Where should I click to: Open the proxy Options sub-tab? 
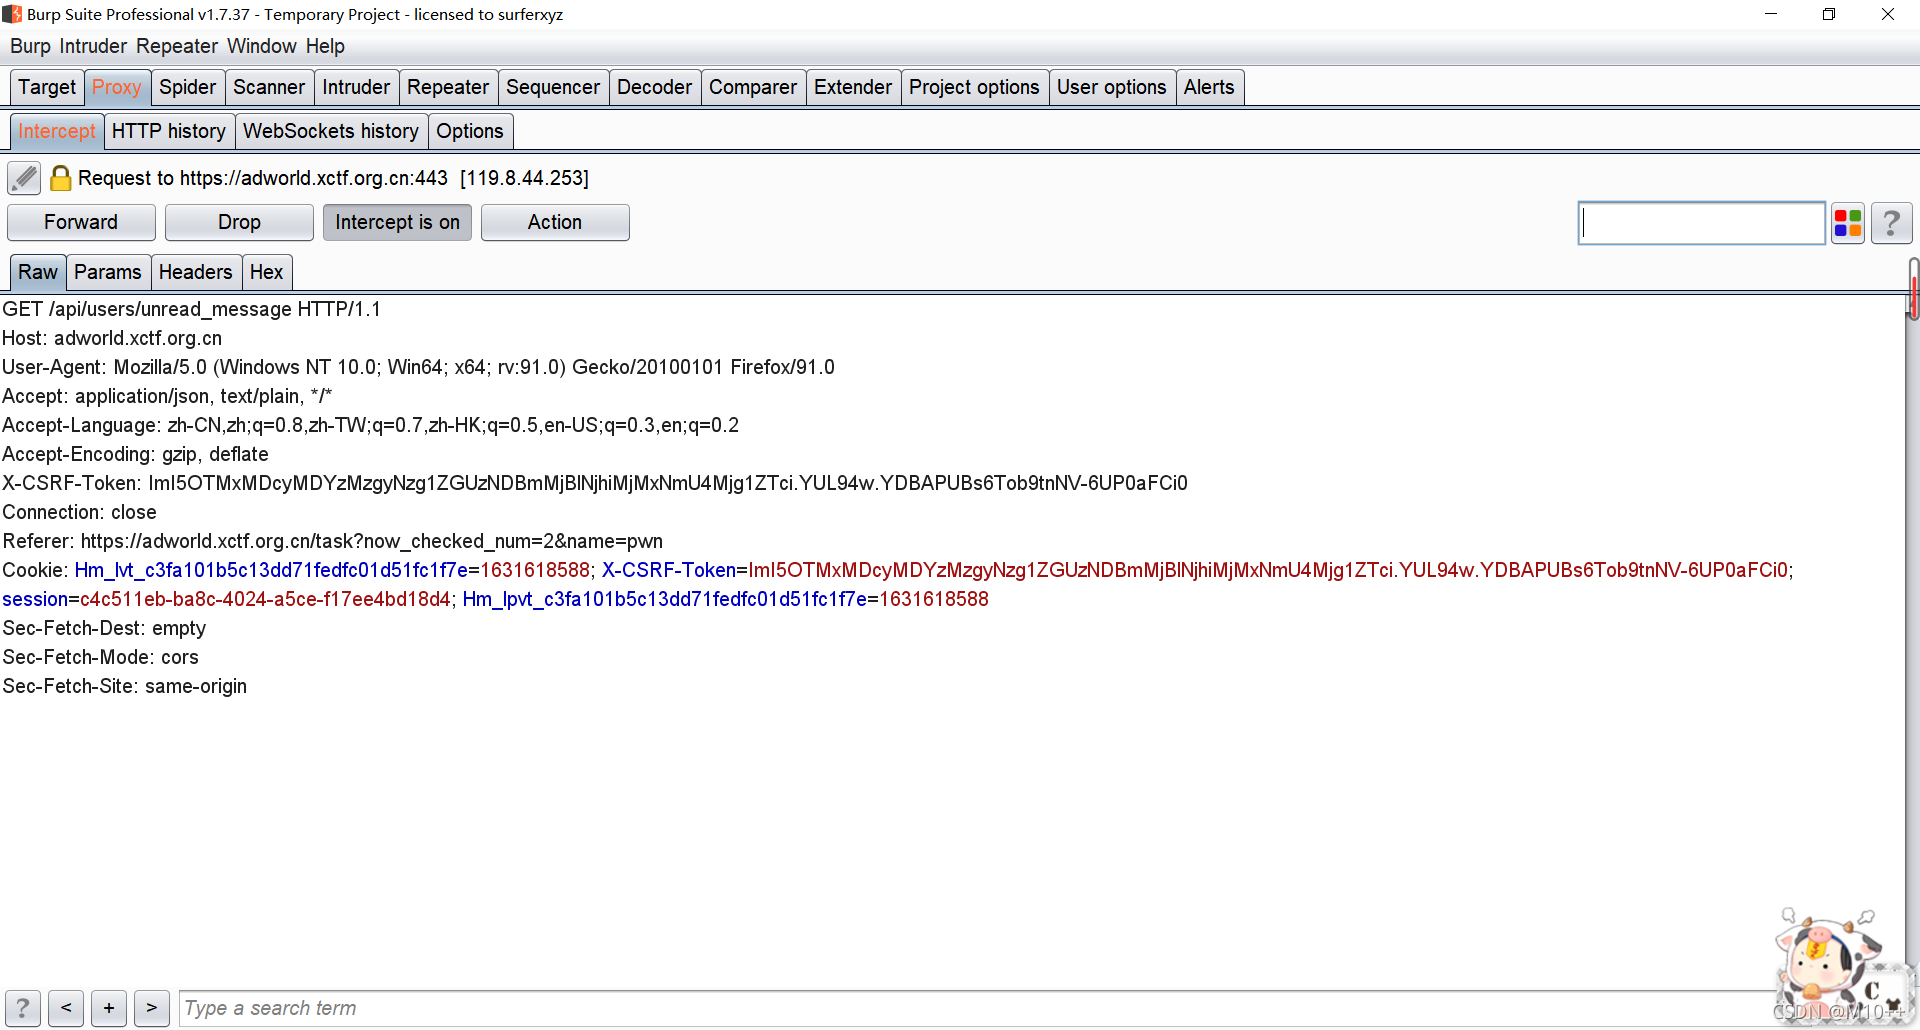tap(470, 131)
